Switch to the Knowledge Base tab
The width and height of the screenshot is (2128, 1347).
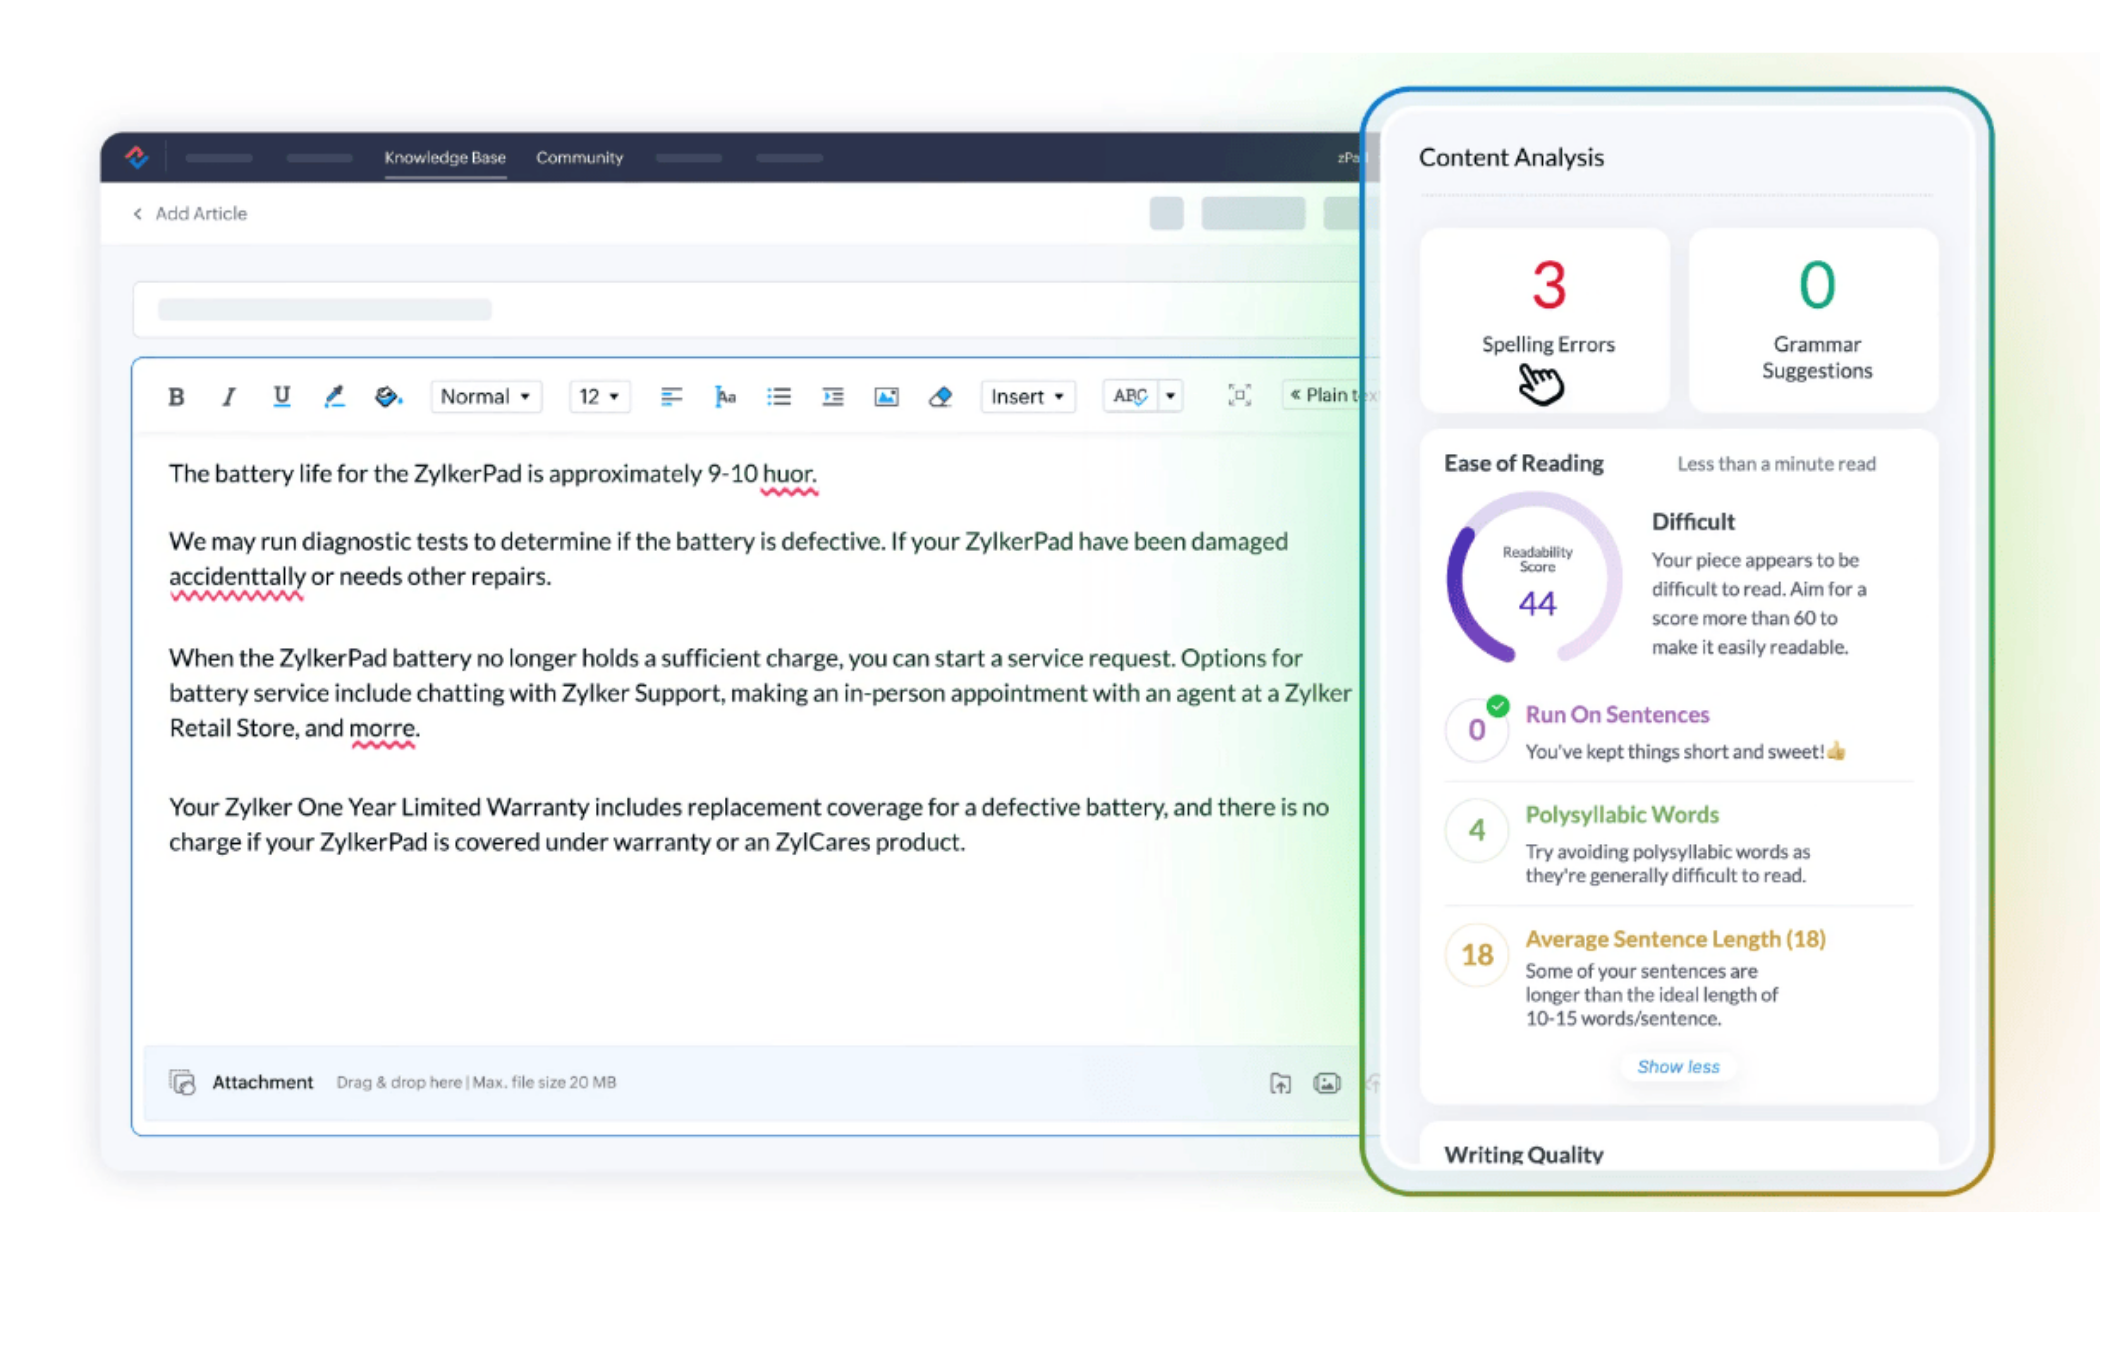click(x=445, y=157)
